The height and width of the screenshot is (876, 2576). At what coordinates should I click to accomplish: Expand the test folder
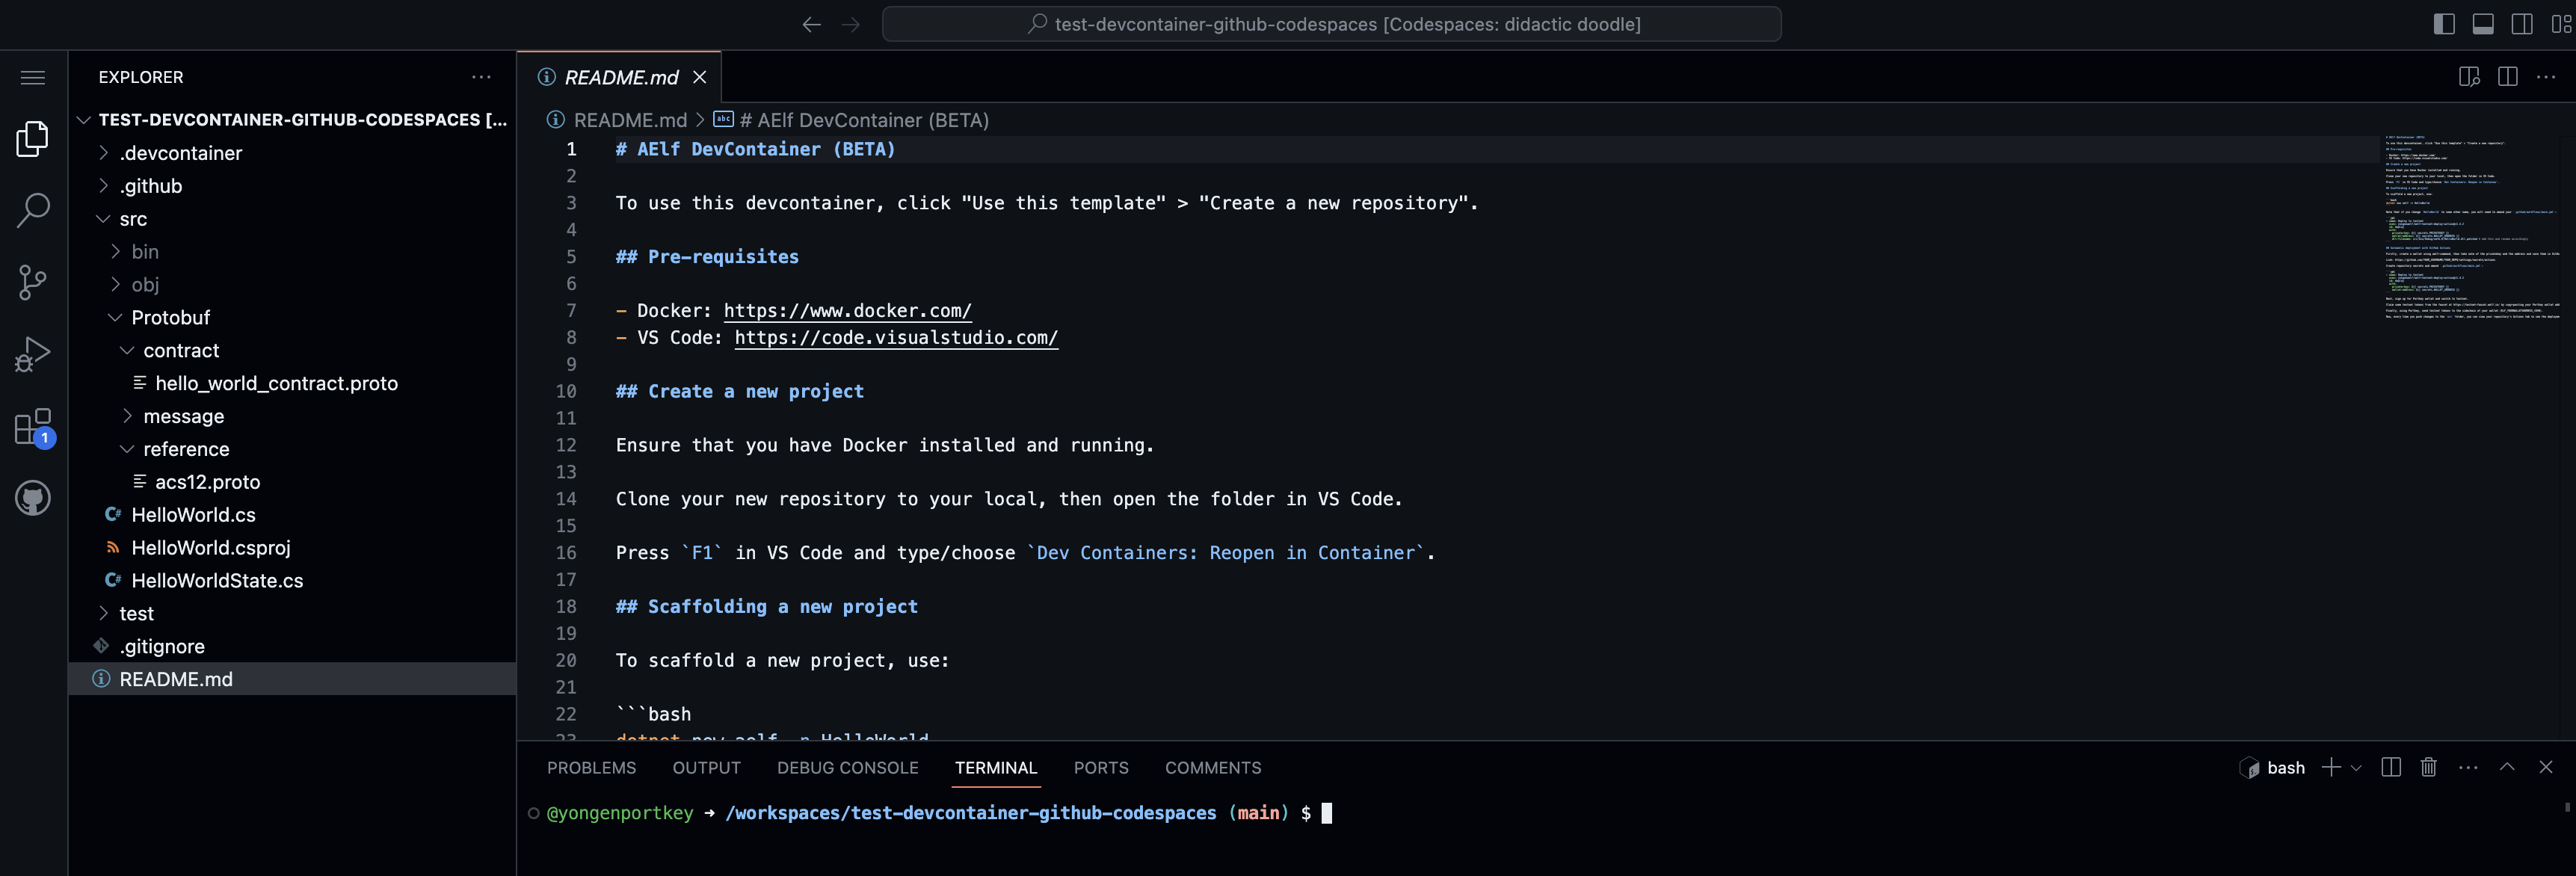[x=292, y=613]
